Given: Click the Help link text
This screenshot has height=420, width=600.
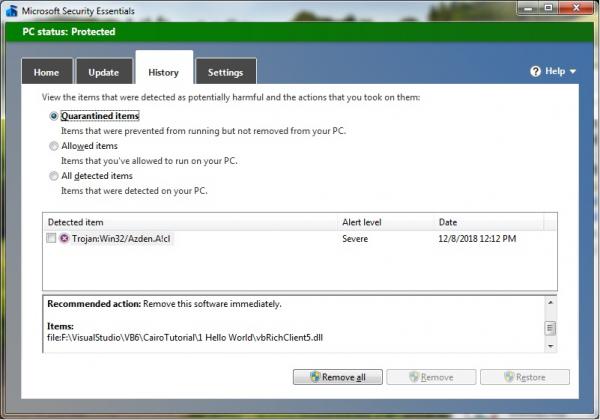Looking at the screenshot, I should (555, 71).
